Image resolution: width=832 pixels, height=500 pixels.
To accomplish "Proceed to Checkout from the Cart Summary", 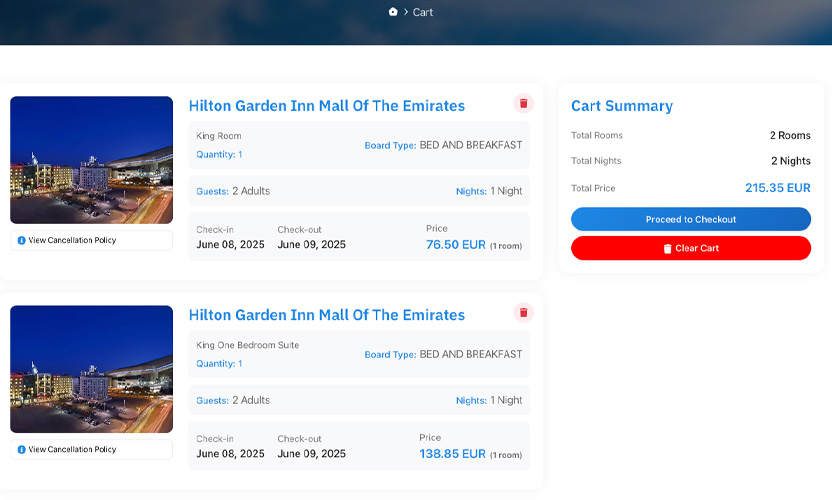I will pos(690,220).
